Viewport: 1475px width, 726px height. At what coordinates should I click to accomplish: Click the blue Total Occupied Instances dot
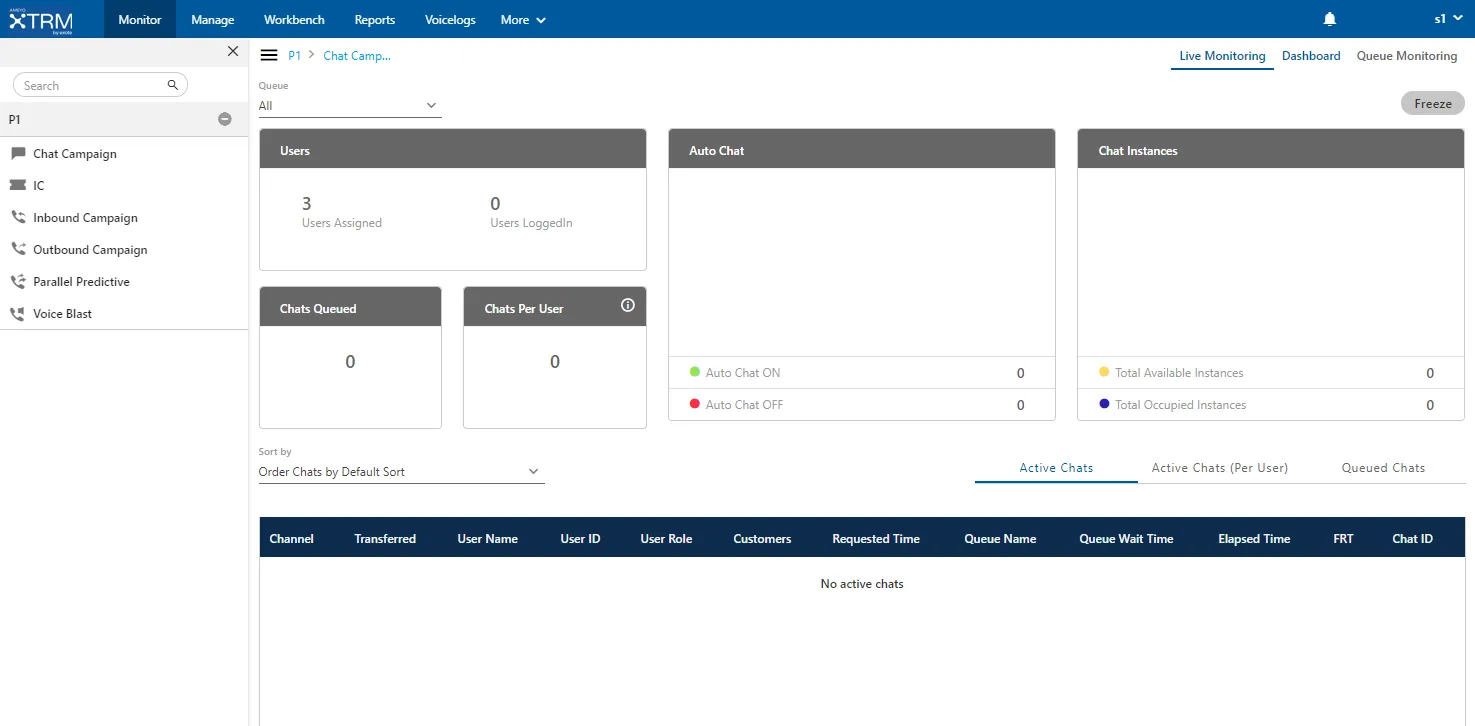click(1104, 404)
